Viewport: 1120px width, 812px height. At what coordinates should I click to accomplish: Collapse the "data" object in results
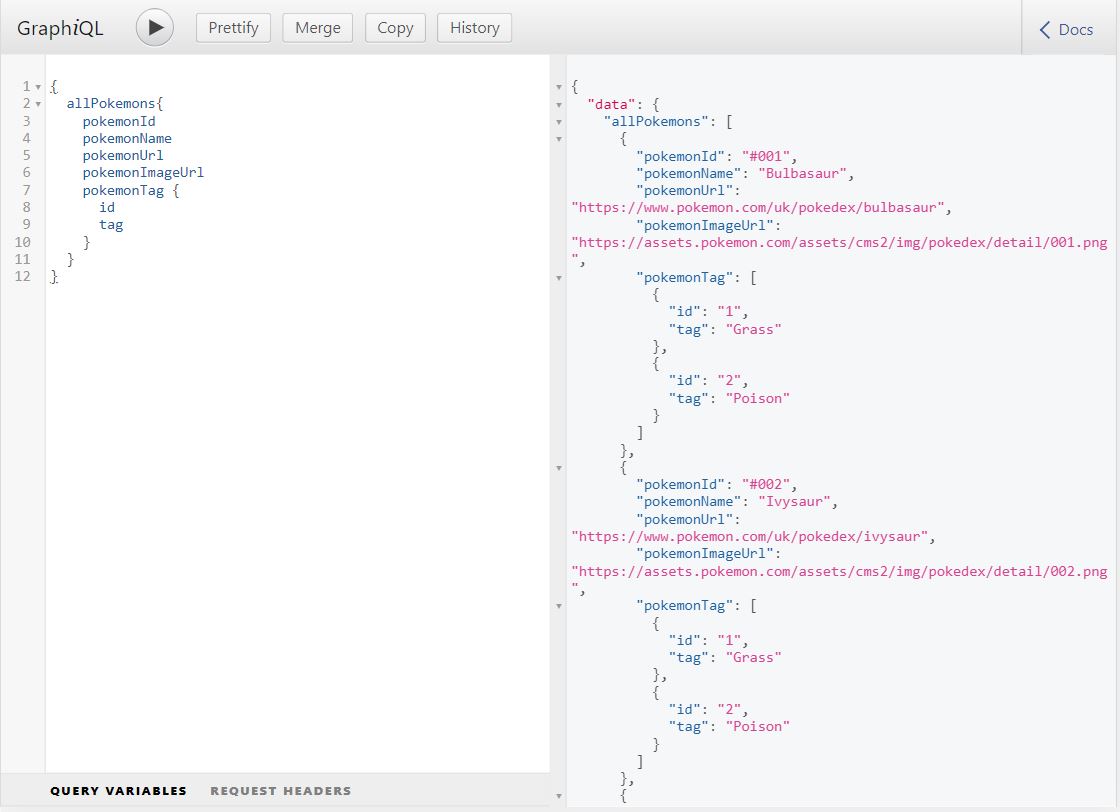tap(559, 105)
